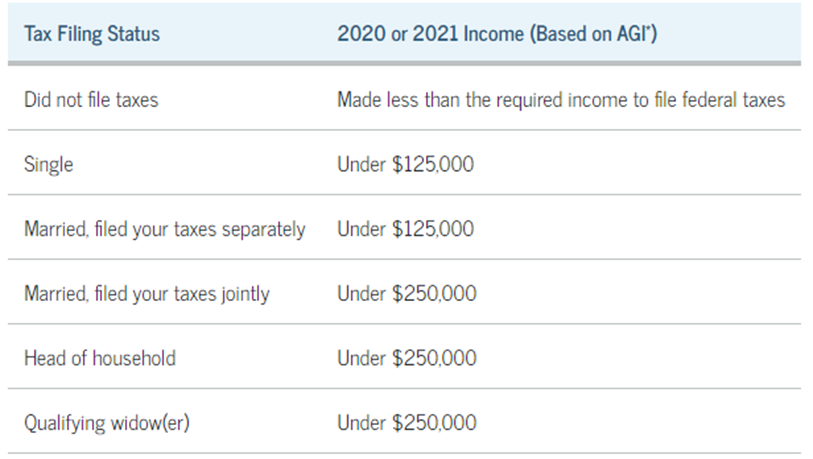Click Under $250,000 for Qualifying widow(er)
The height and width of the screenshot is (459, 813).
(406, 423)
